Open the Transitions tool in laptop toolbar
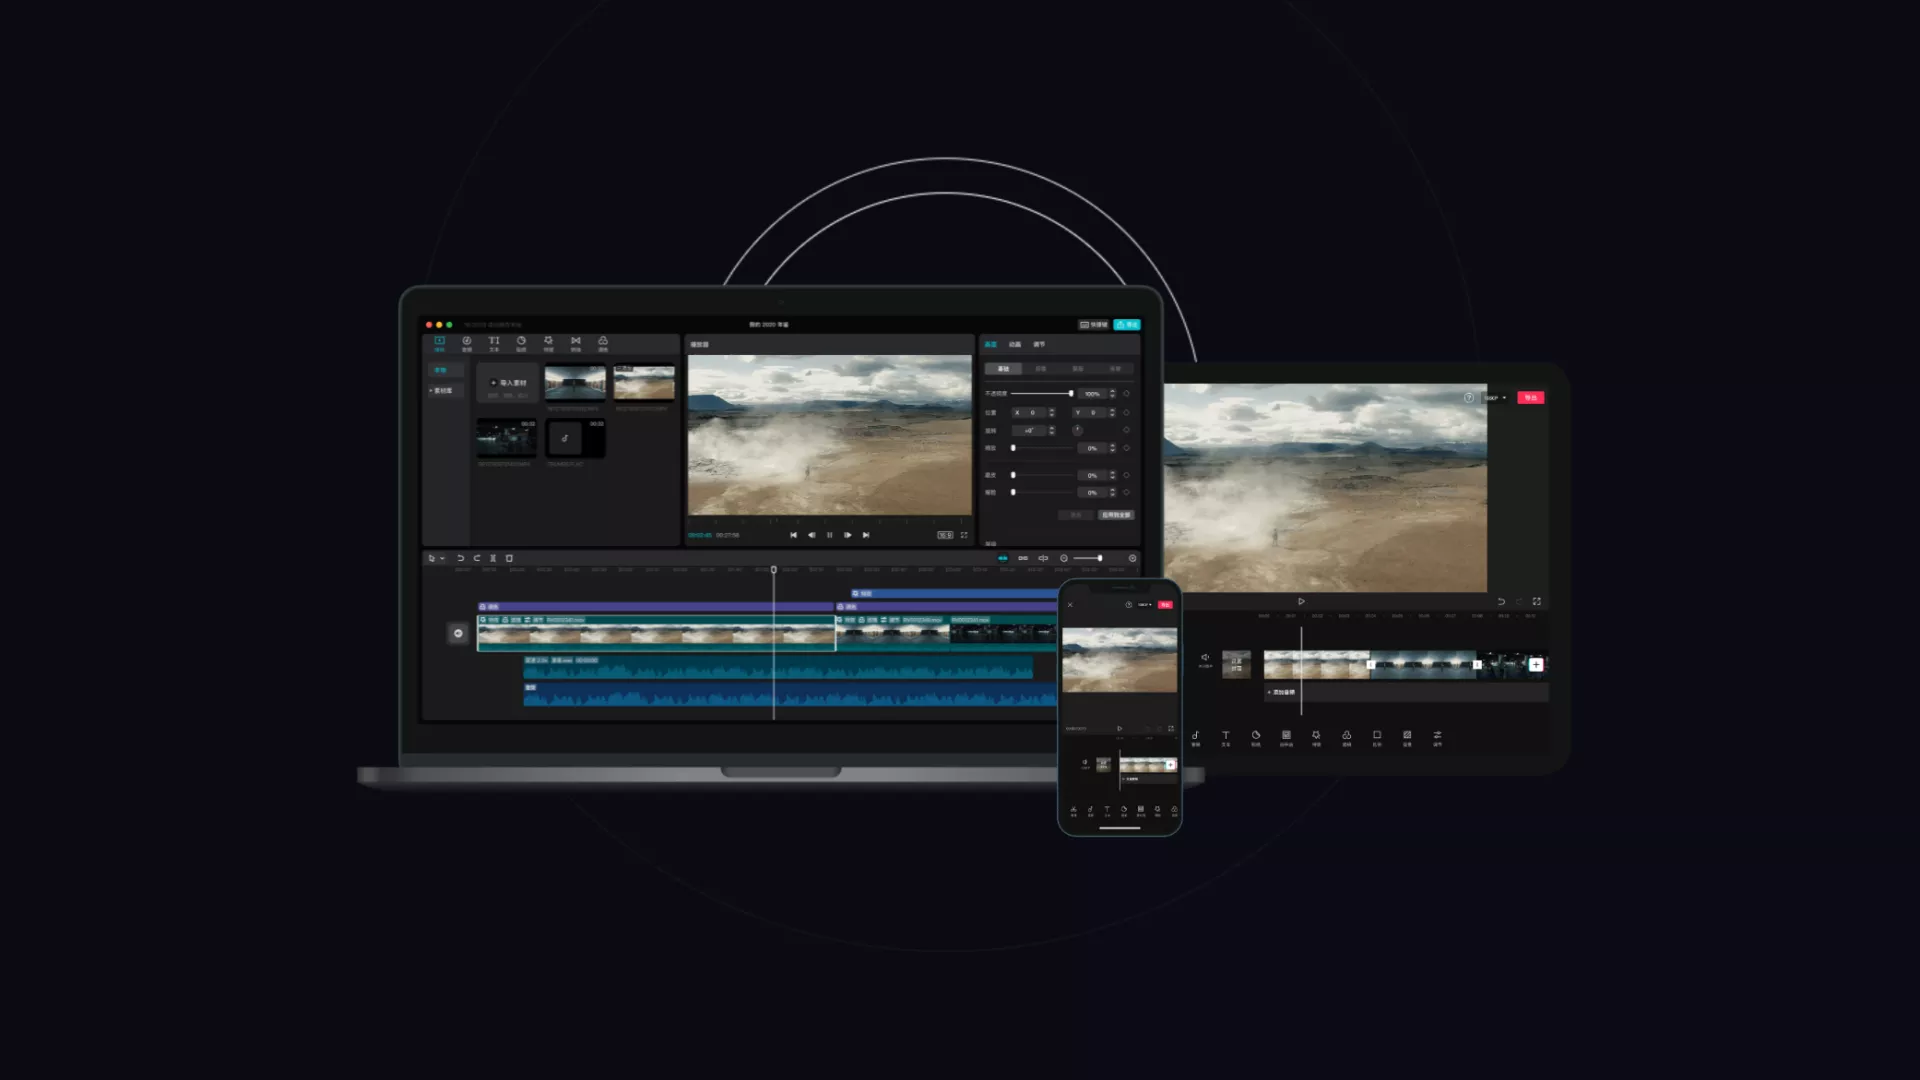1920x1080 pixels. point(576,343)
